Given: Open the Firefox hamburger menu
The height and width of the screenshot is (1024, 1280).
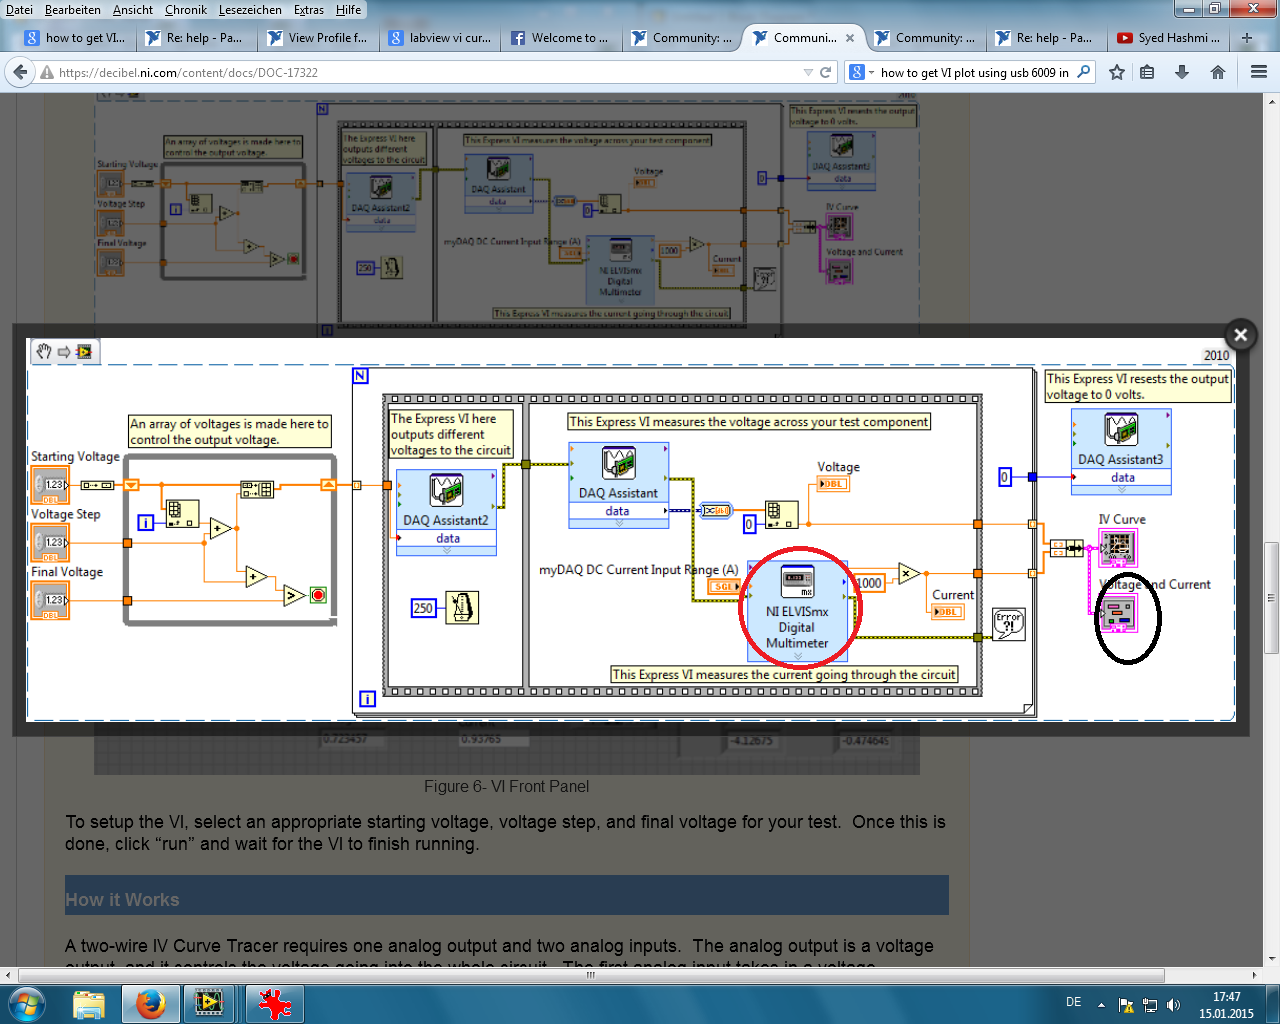Looking at the screenshot, I should [1259, 72].
